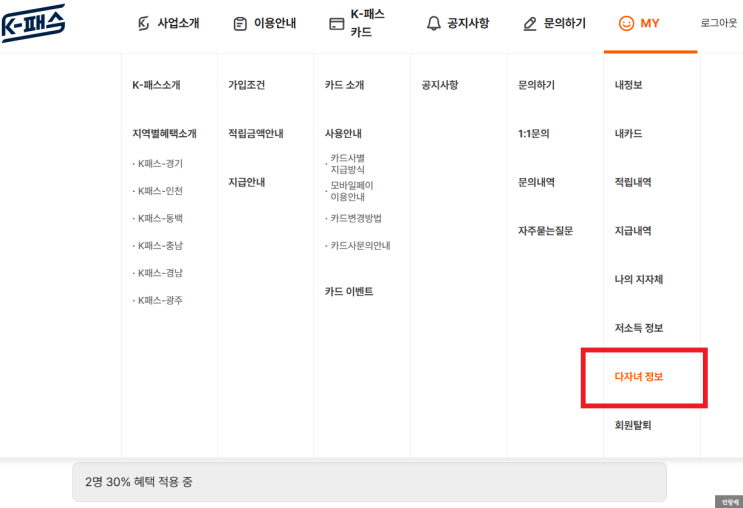Open 카드 이벤트 submenu
743x508 pixels.
(x=349, y=291)
